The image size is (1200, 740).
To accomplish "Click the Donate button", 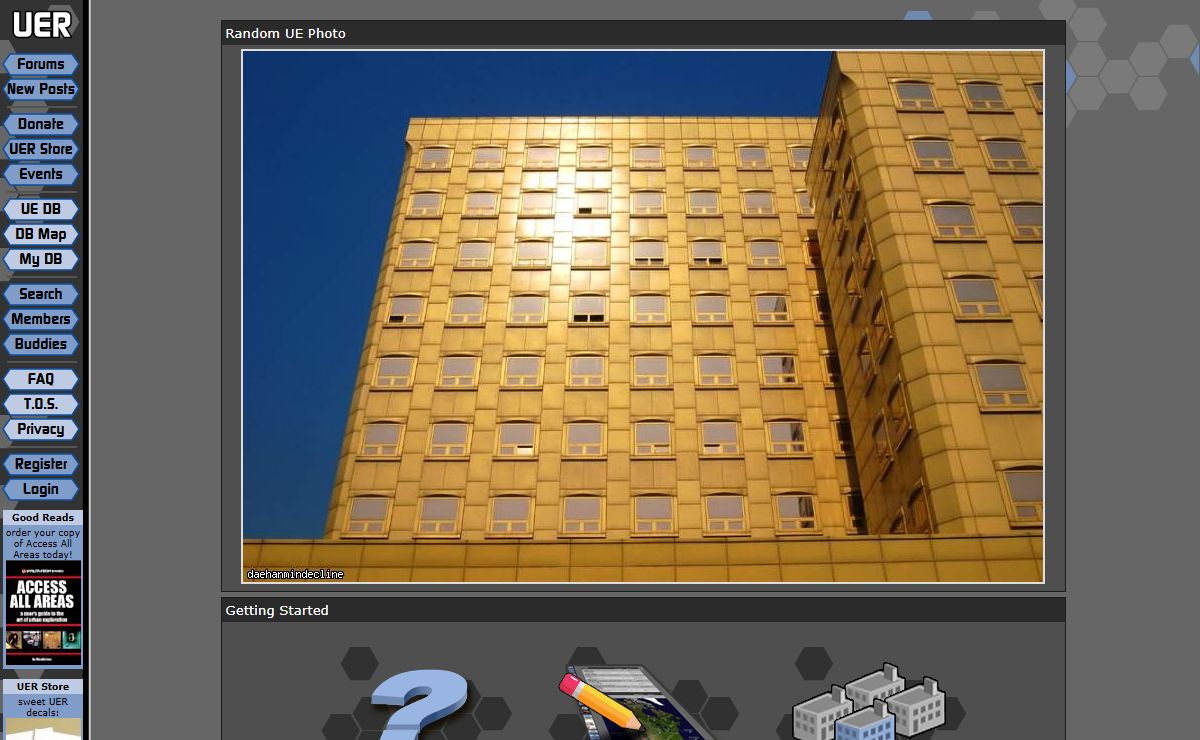I will point(41,124).
